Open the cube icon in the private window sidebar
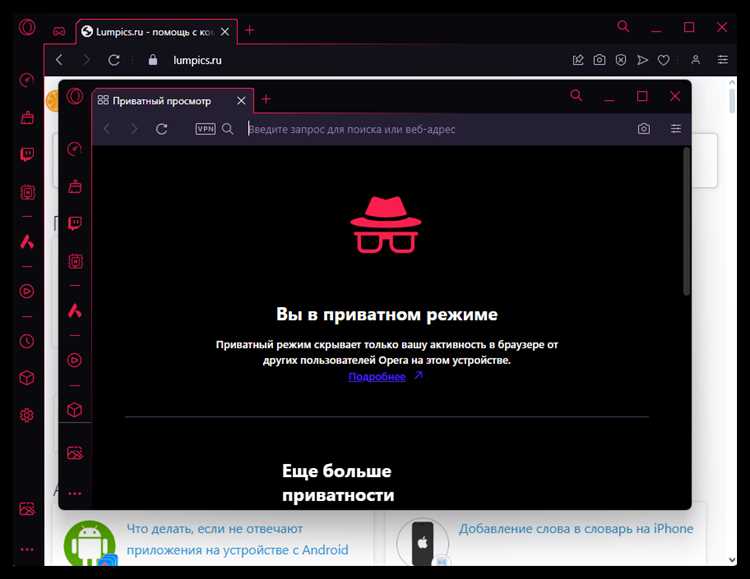This screenshot has height=579, width=750. point(74,410)
